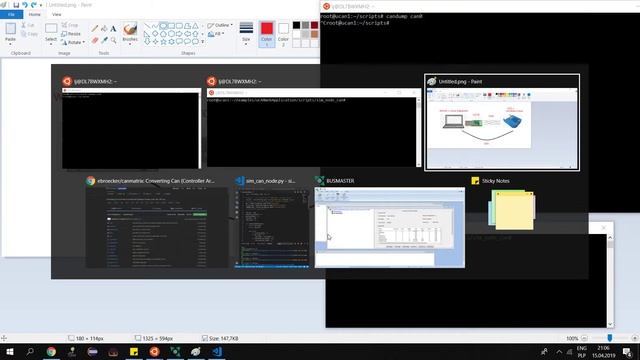Screen dimensions: 640x360
Task: Switch to the Chrome canmatrix page thumbnail
Action: 157,222
